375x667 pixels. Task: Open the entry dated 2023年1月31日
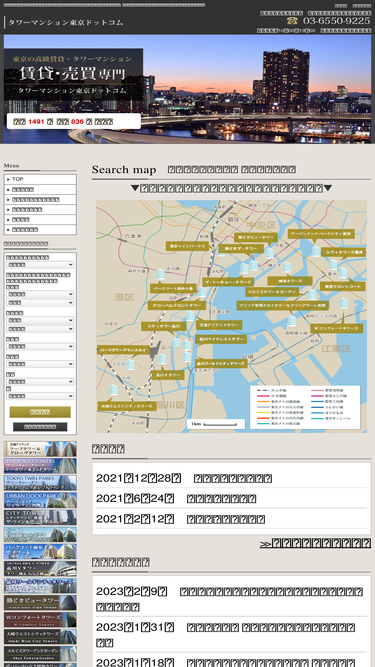click(x=231, y=634)
